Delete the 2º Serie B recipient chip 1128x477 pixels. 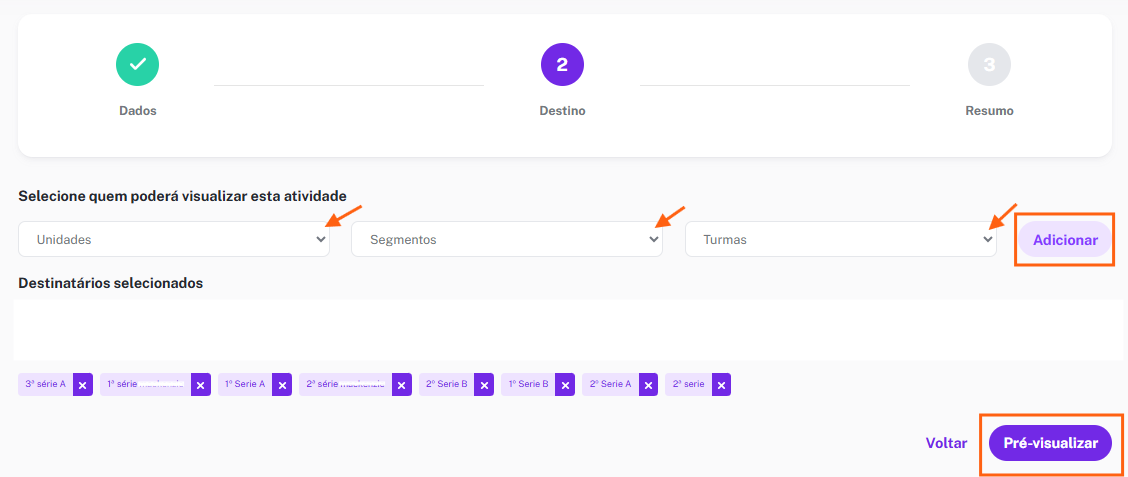(484, 385)
